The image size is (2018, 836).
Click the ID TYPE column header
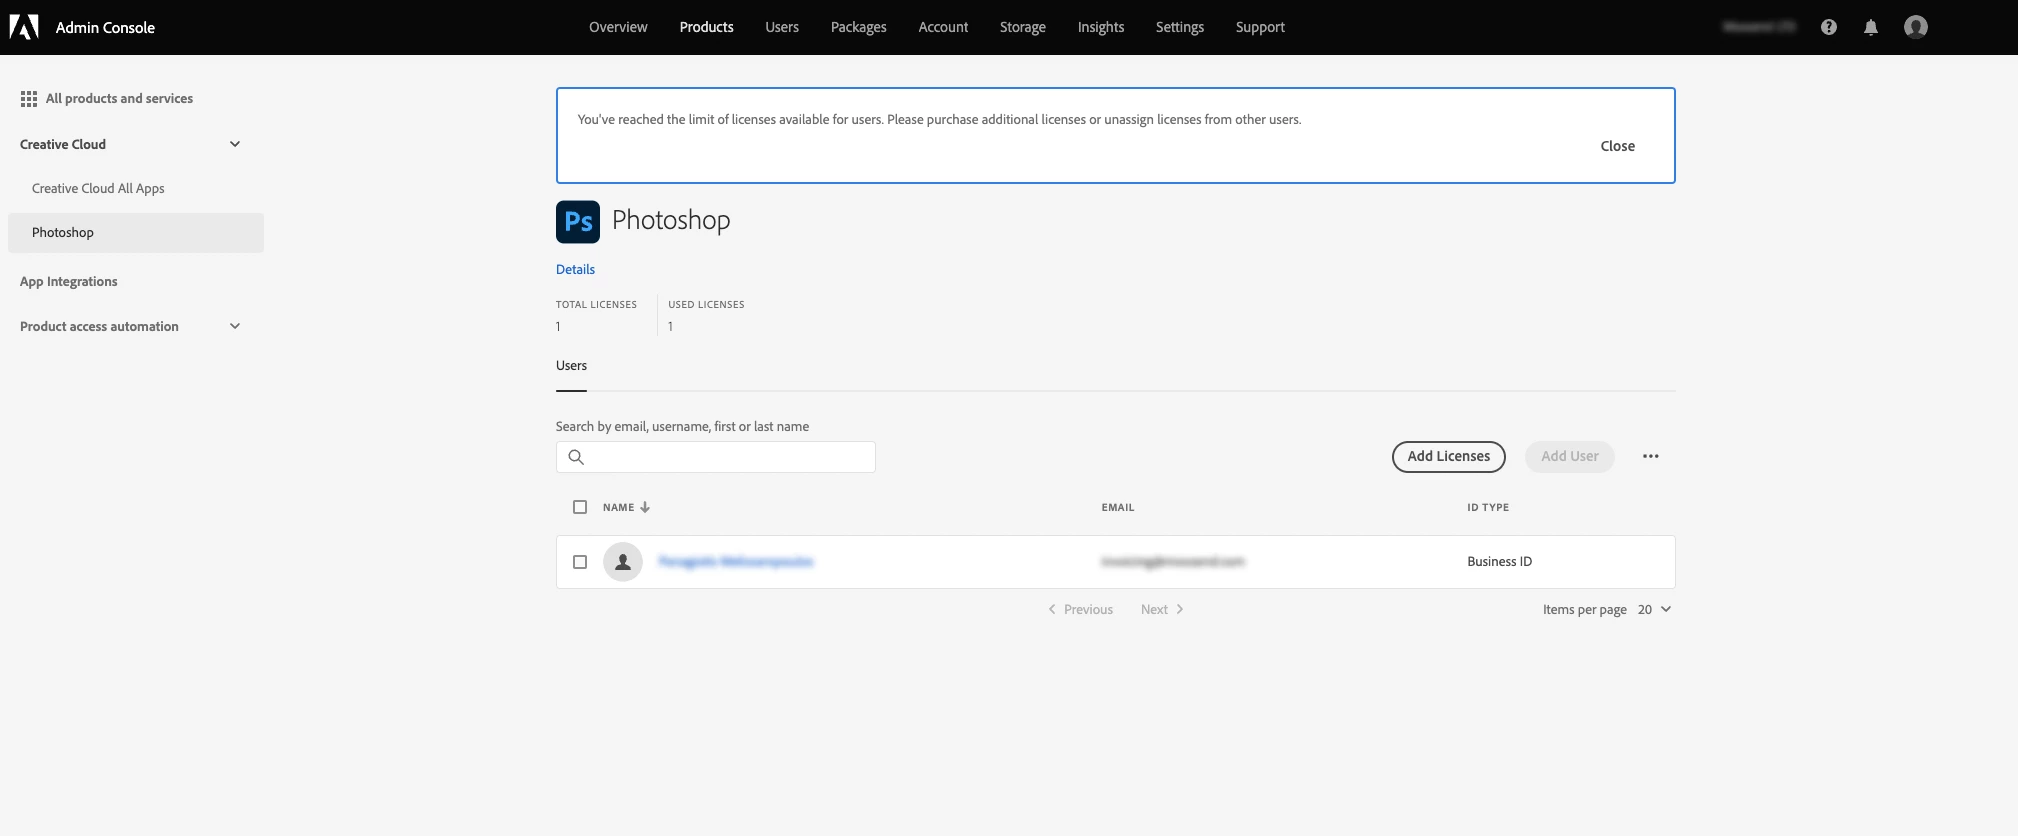click(1488, 507)
